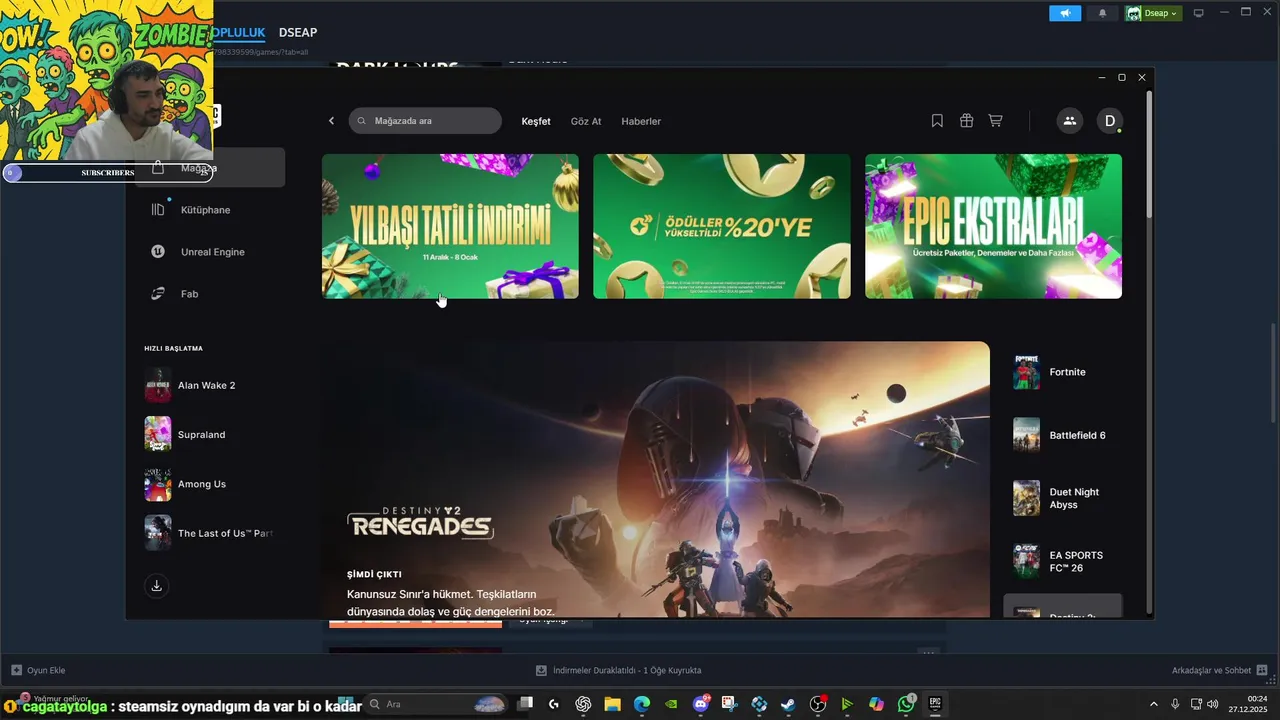Open Kütüphane in the Epic sidebar
The image size is (1280, 720).
pos(205,210)
